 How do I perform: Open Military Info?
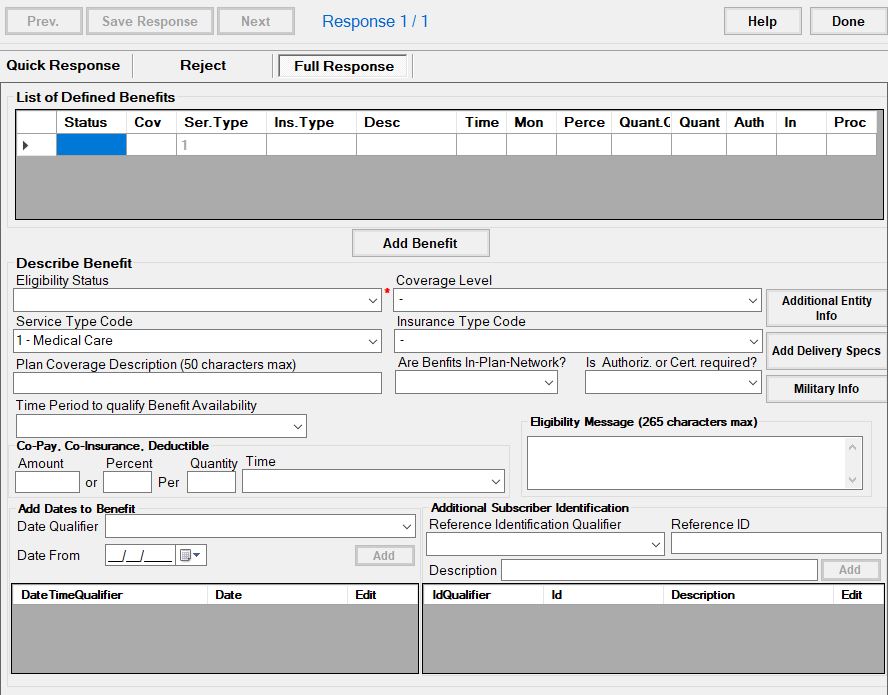tap(826, 389)
